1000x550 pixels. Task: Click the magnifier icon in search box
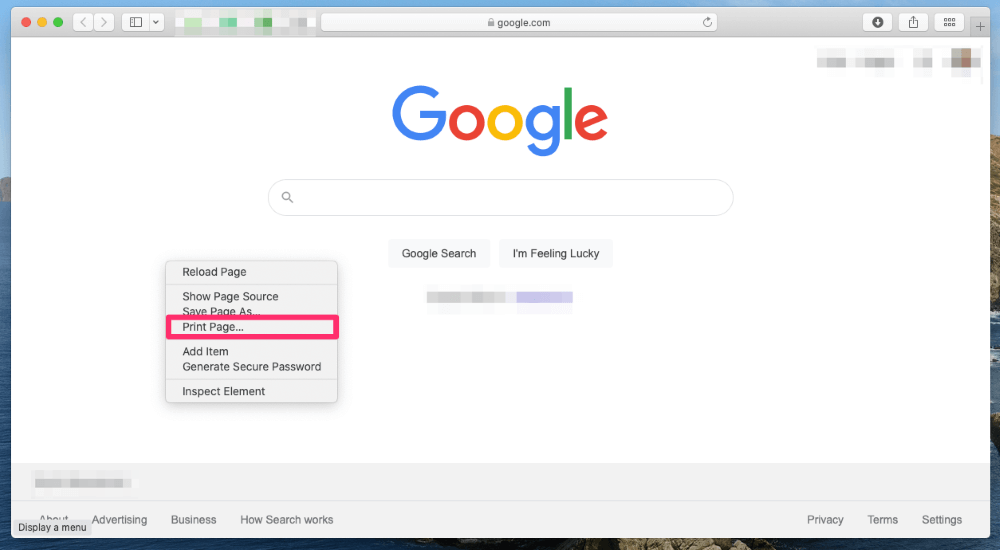(288, 197)
